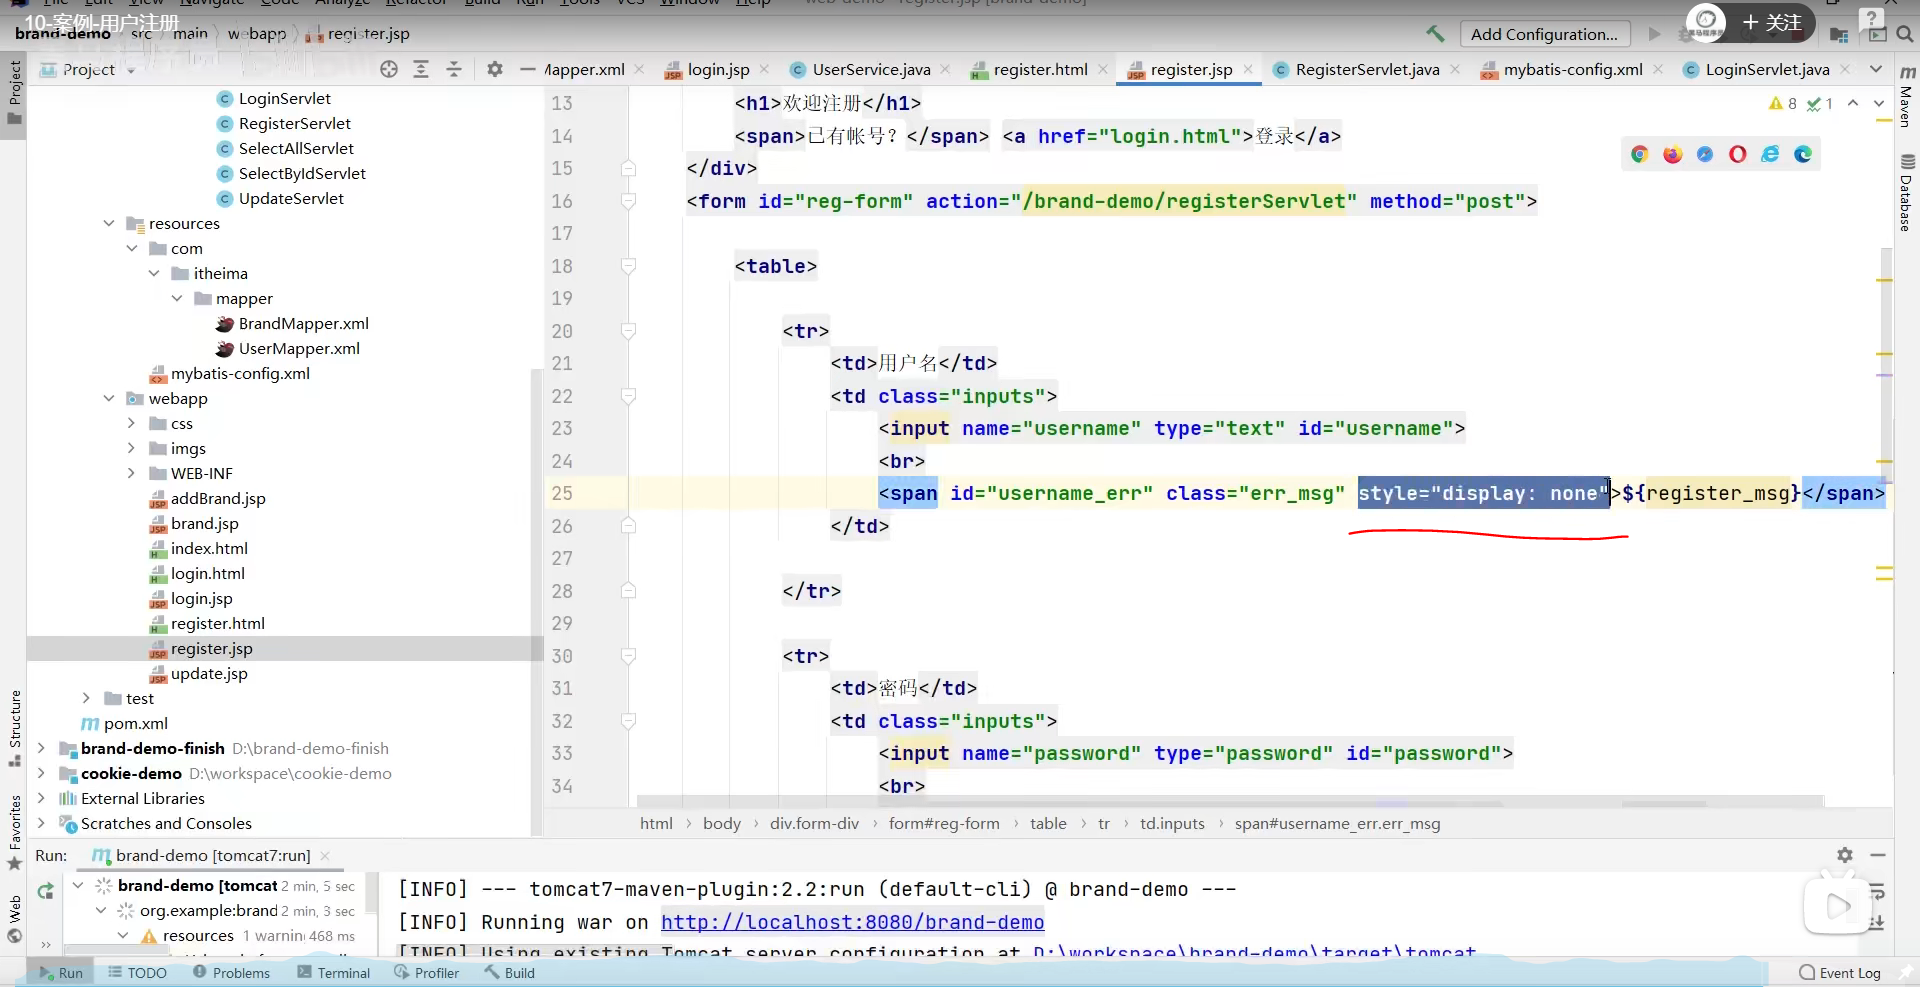Collapse the com folder
The height and width of the screenshot is (987, 1920).
click(x=132, y=248)
